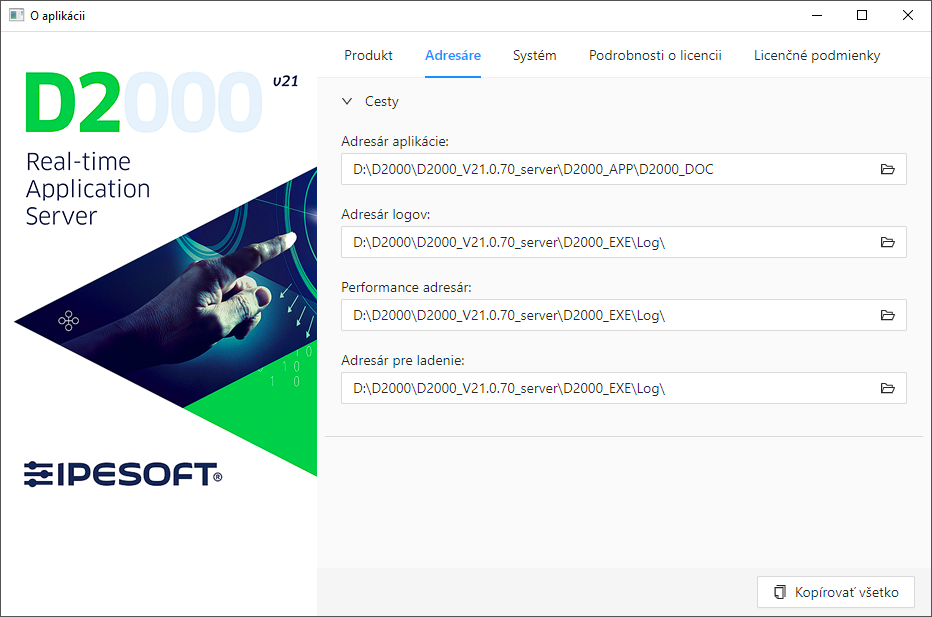This screenshot has width=932, height=617.
Task: Open folder for Adresár aplikácie path
Action: click(886, 170)
